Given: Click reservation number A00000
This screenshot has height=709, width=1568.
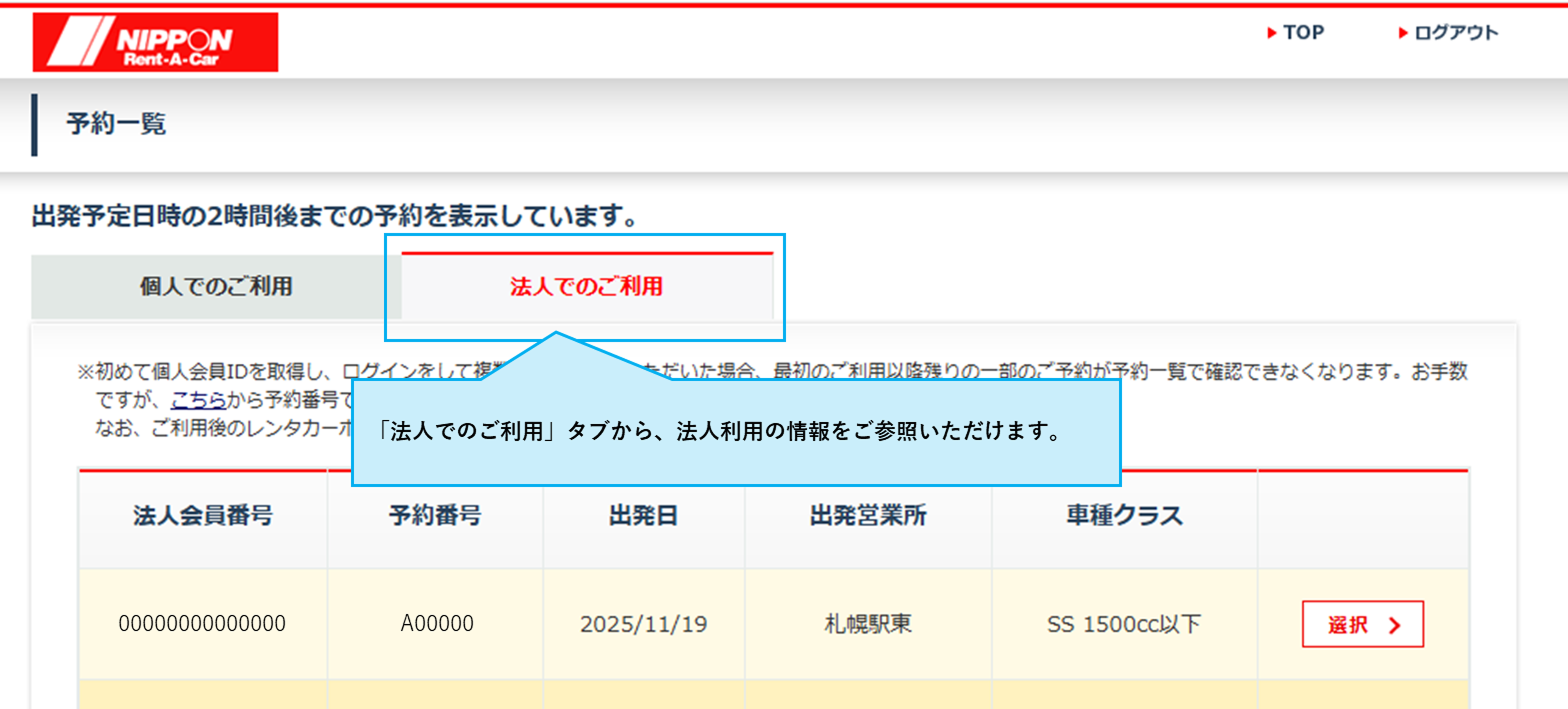Looking at the screenshot, I should (x=437, y=624).
